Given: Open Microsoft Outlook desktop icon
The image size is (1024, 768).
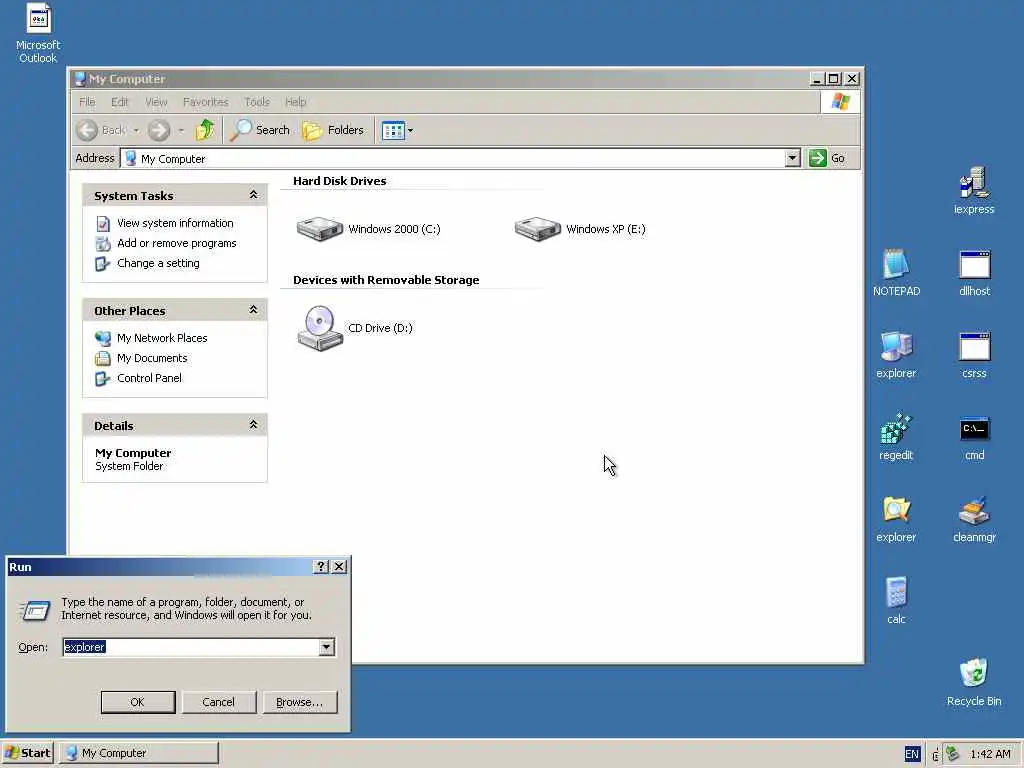Looking at the screenshot, I should (x=38, y=33).
